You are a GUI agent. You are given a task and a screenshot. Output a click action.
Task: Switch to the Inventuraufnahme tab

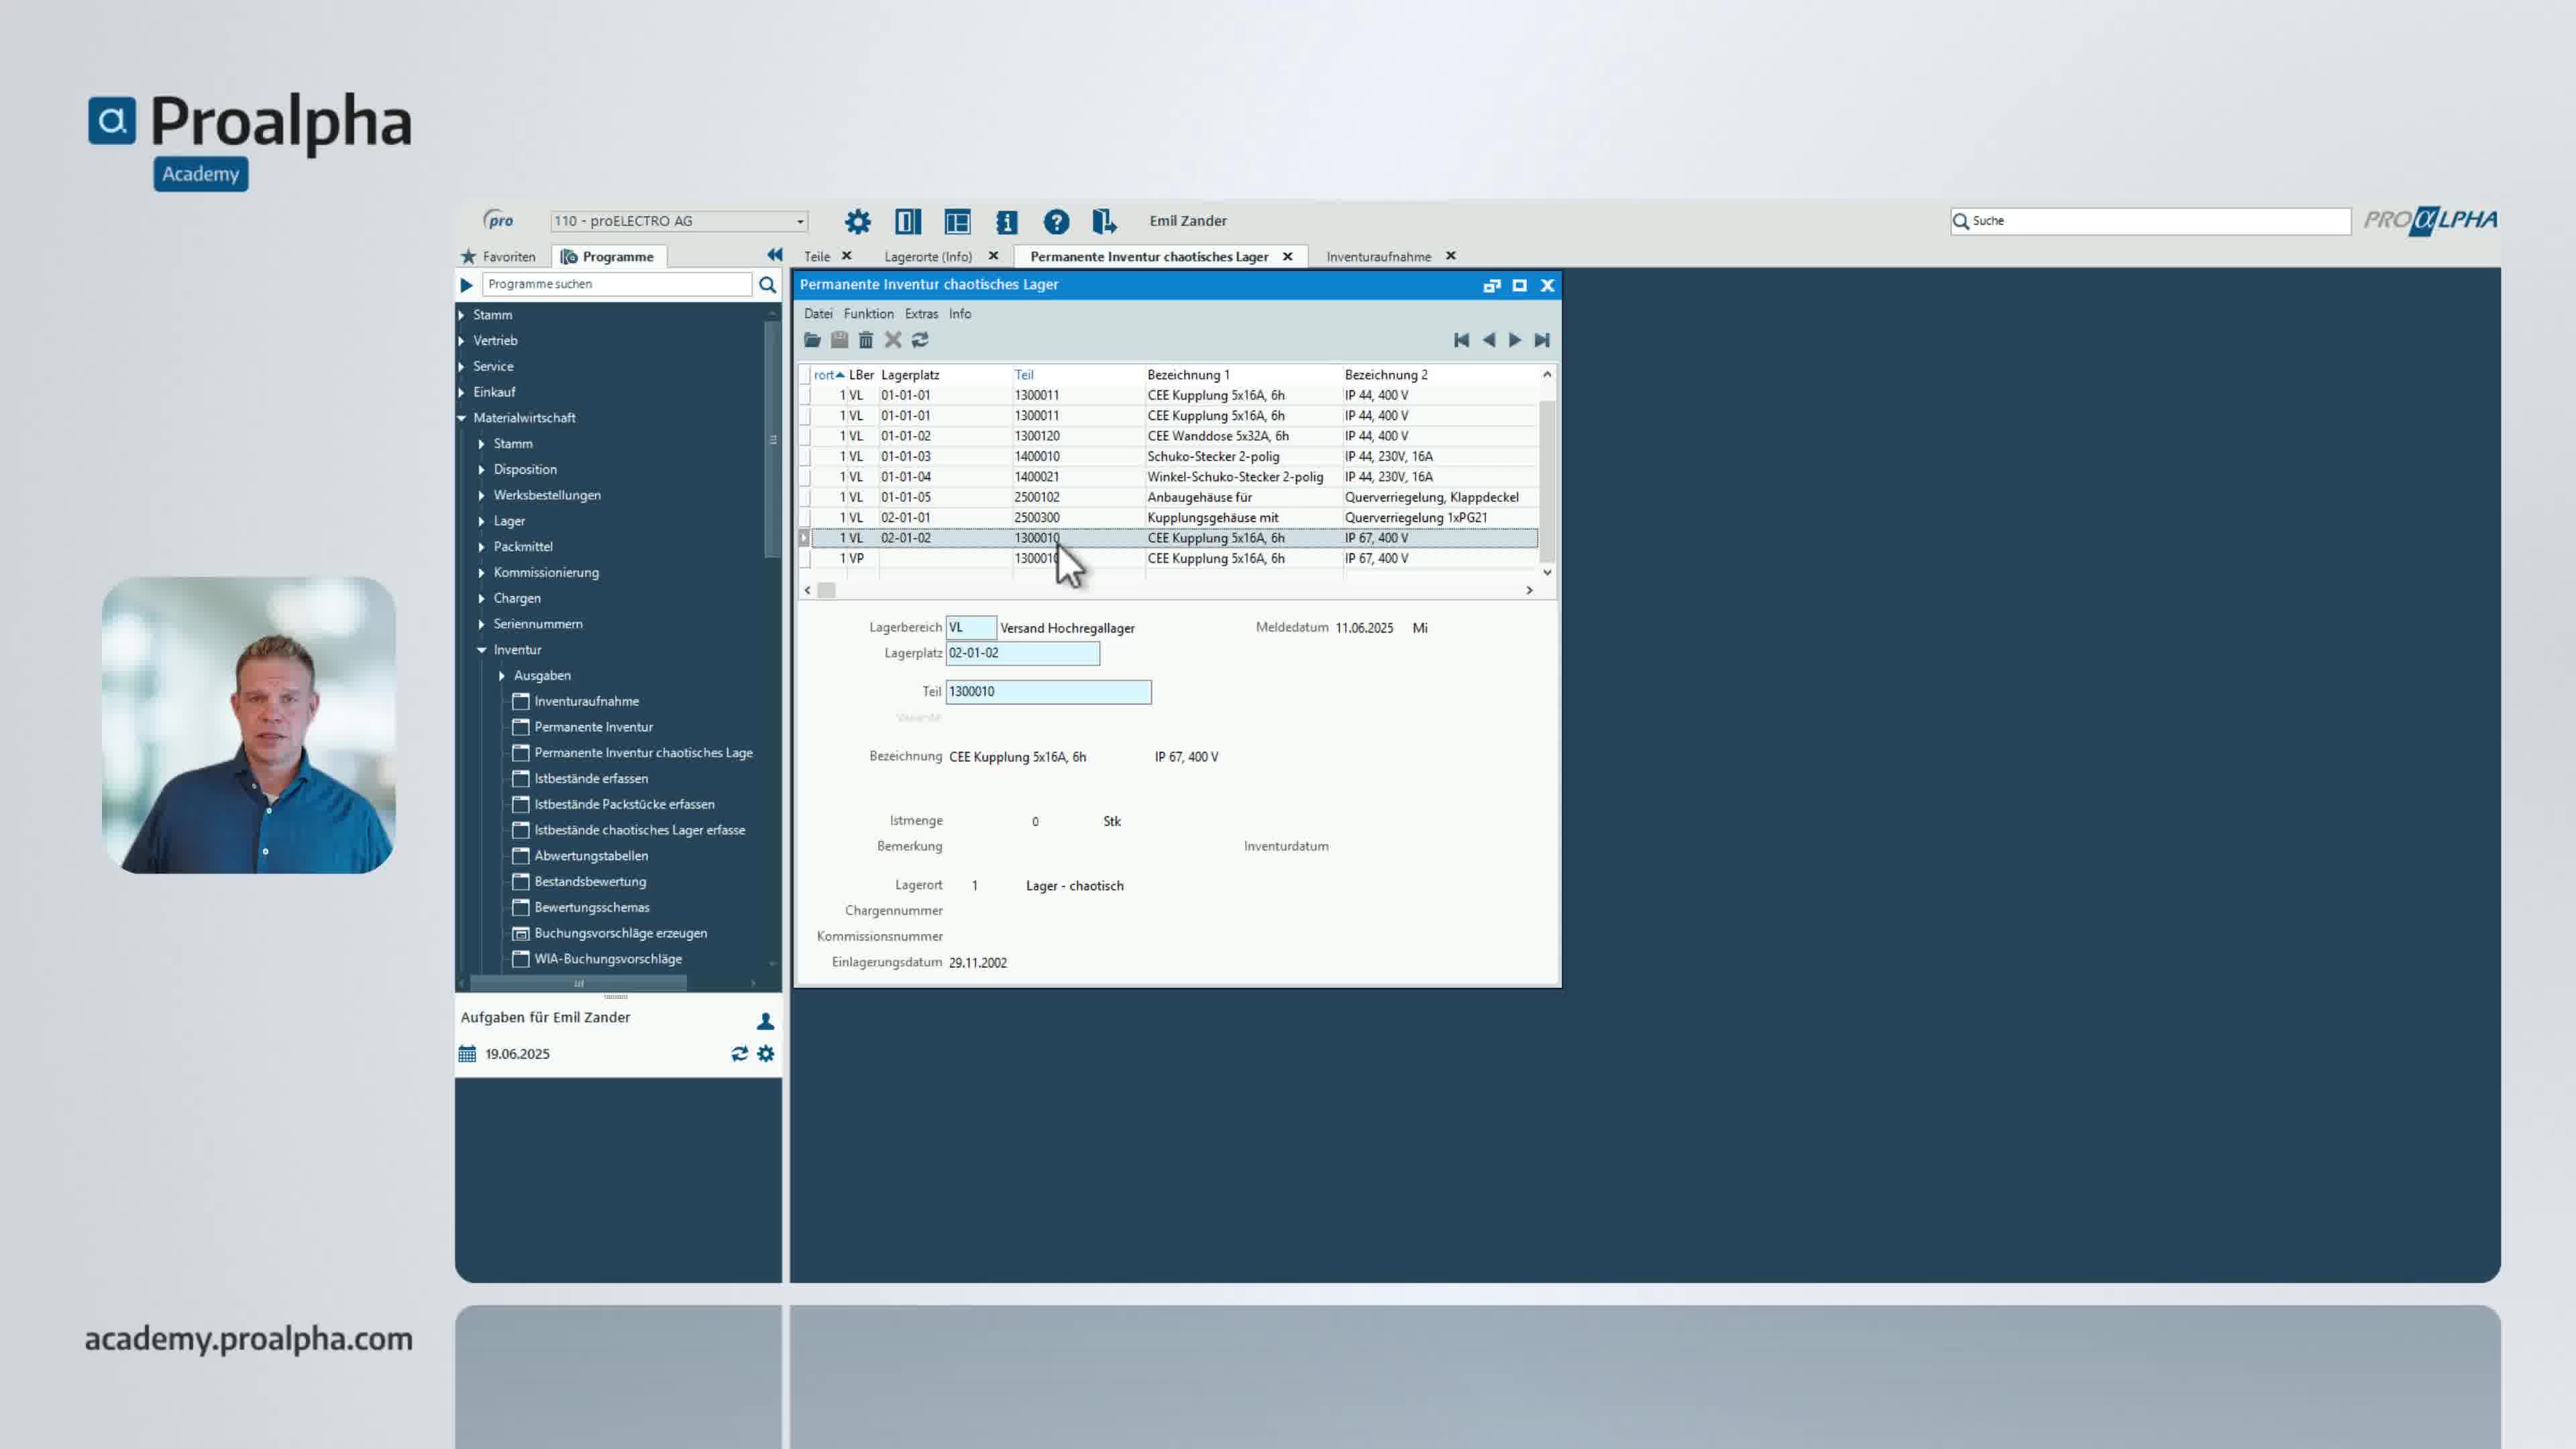(x=1377, y=257)
